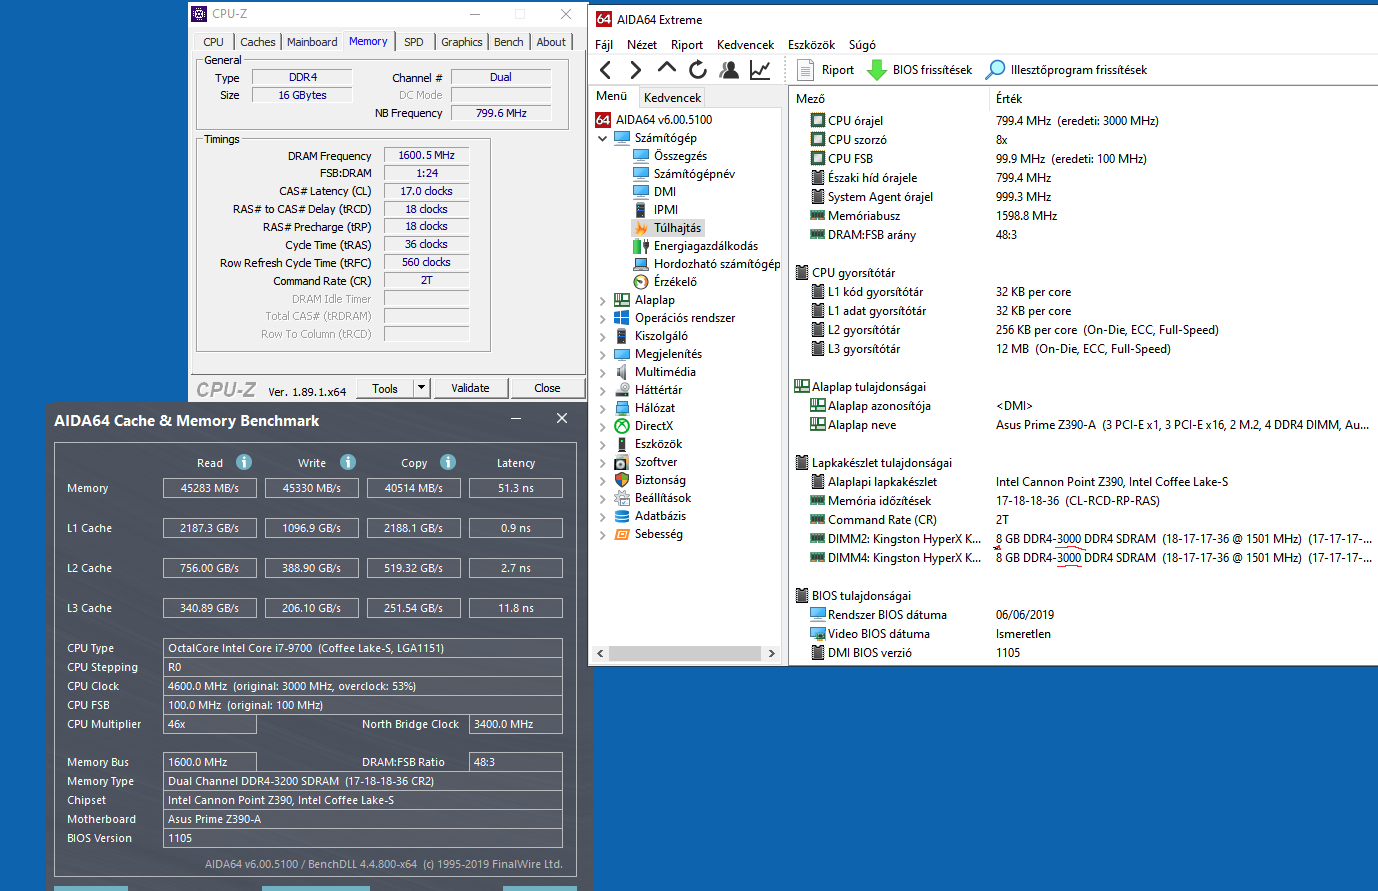Switch to Caches tab in CPU-Z
Viewport: 1378px width, 891px height.
point(258,42)
